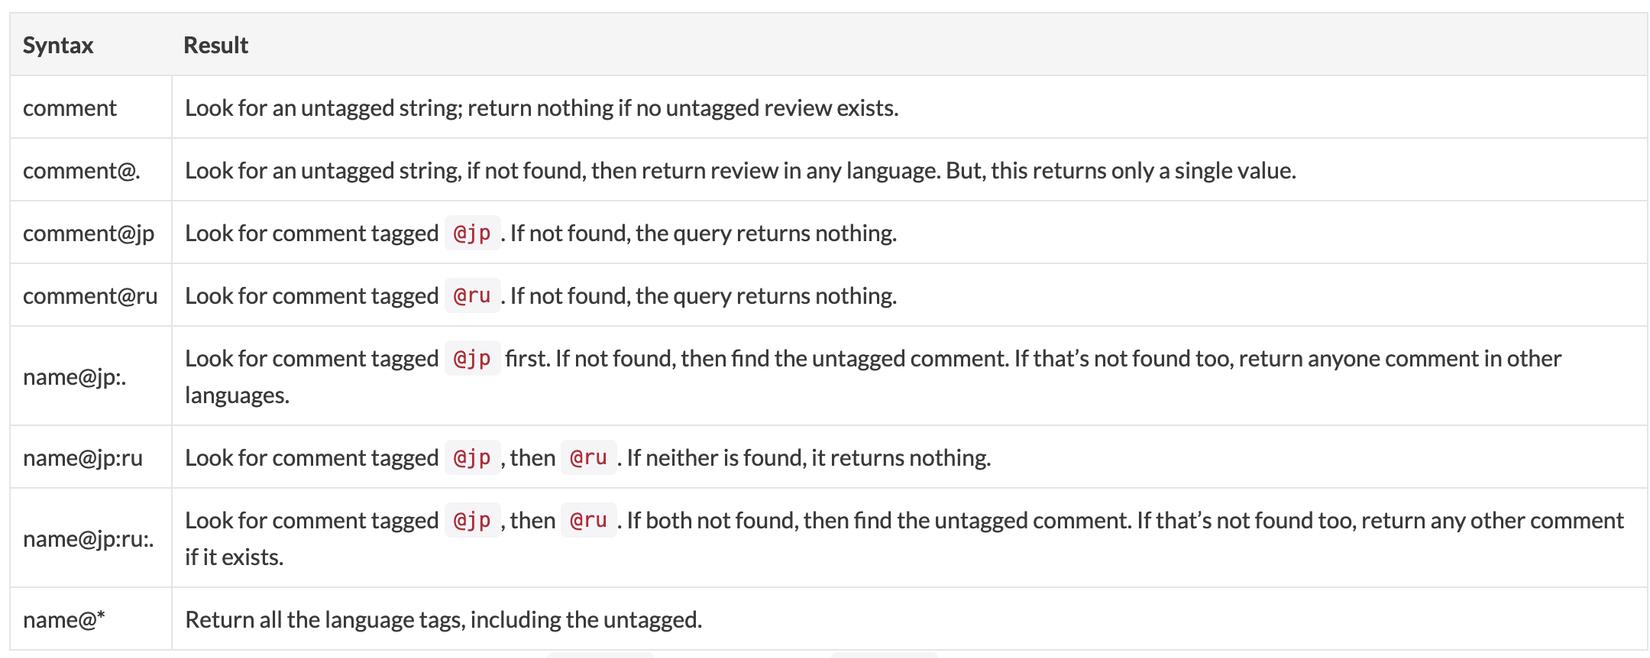Click the "comment@." syntax cell
This screenshot has height=658, width=1650.
[82, 171]
